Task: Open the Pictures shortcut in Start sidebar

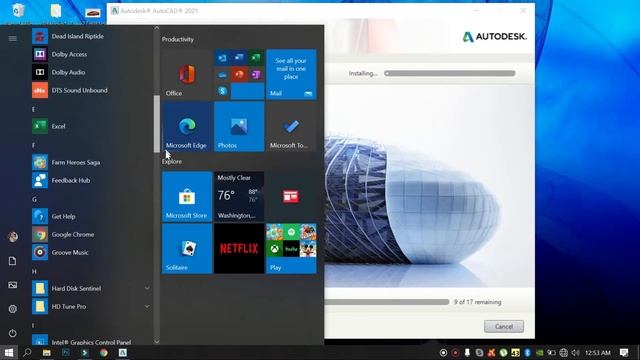Action: coord(13,285)
